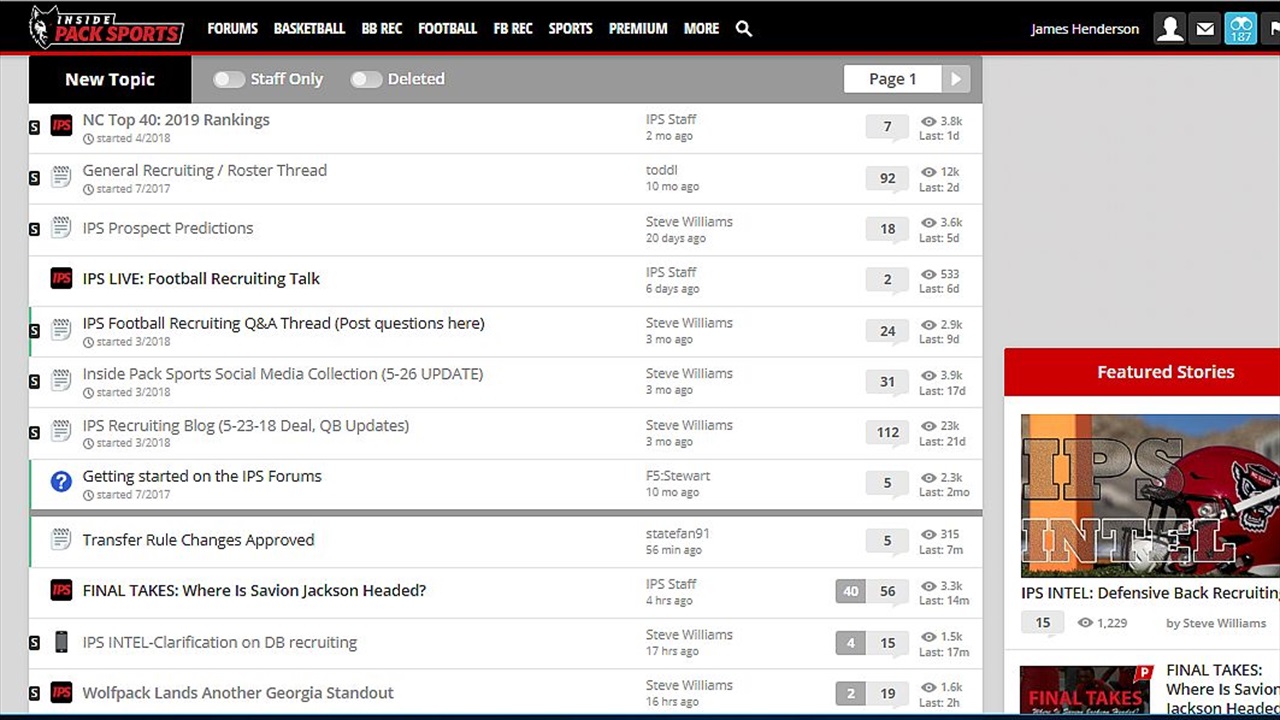Screen dimensions: 1280x720
Task: Click reply count 92 on General Recruiting
Action: point(888,178)
